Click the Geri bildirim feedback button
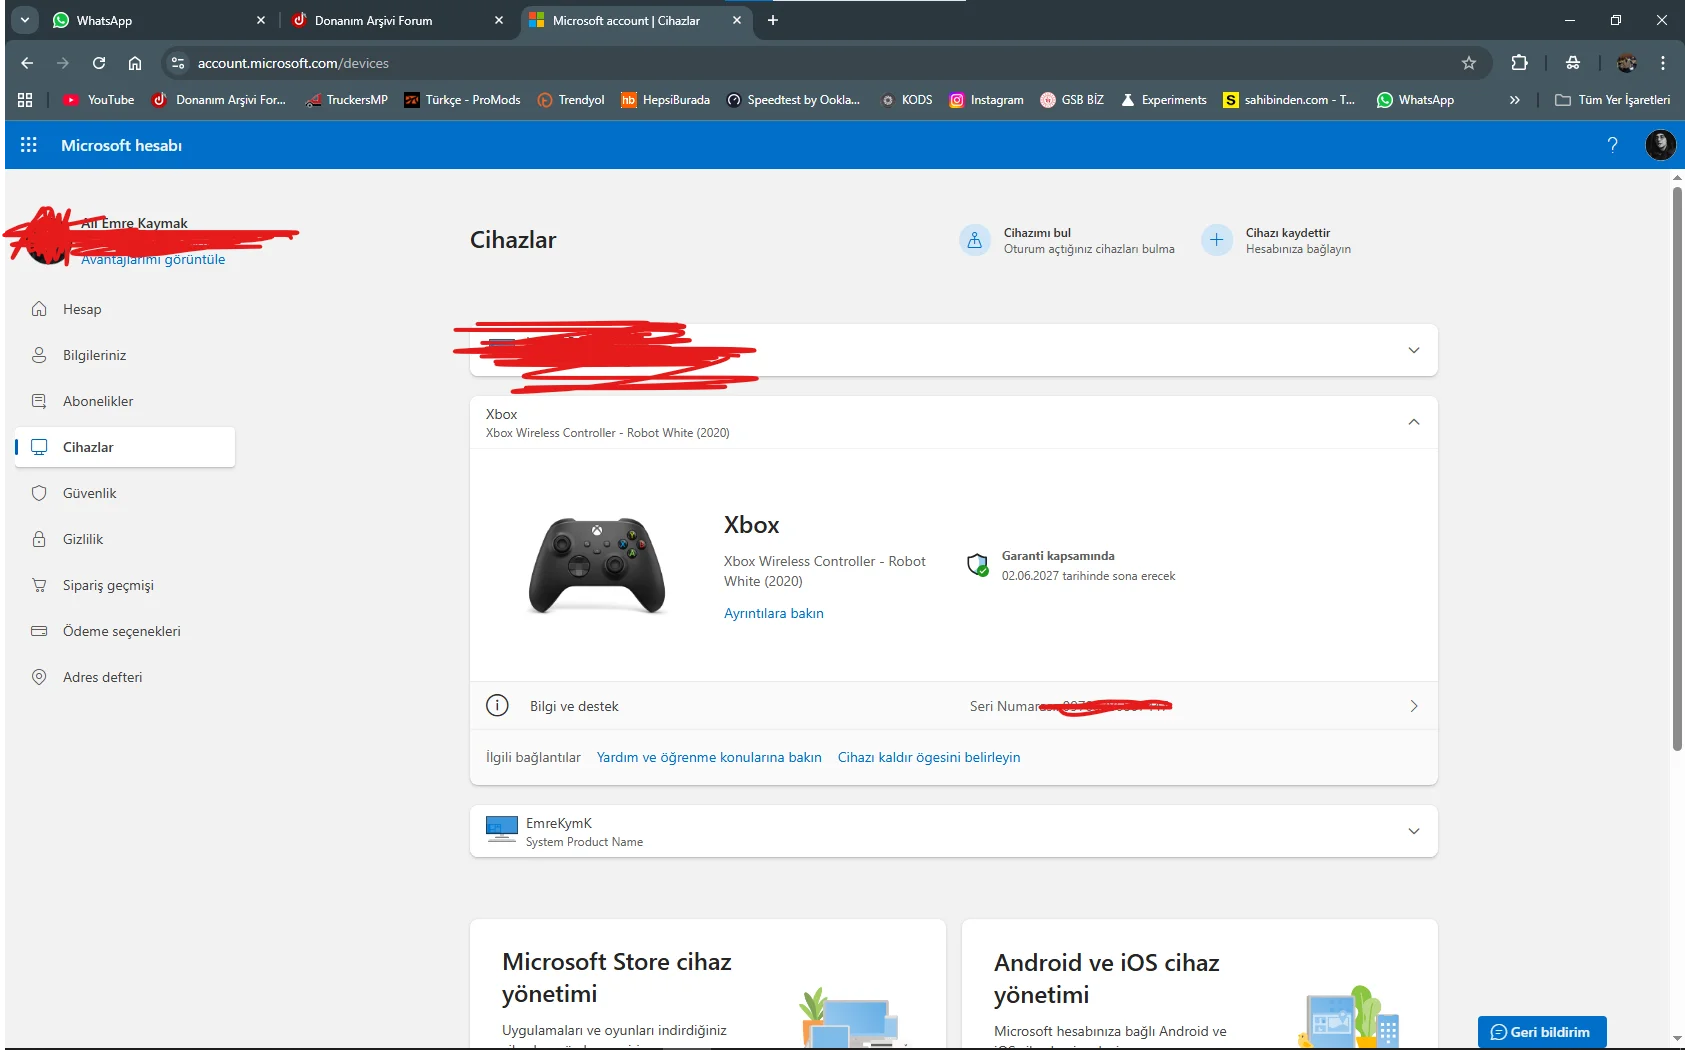This screenshot has width=1685, height=1050. [x=1542, y=1032]
